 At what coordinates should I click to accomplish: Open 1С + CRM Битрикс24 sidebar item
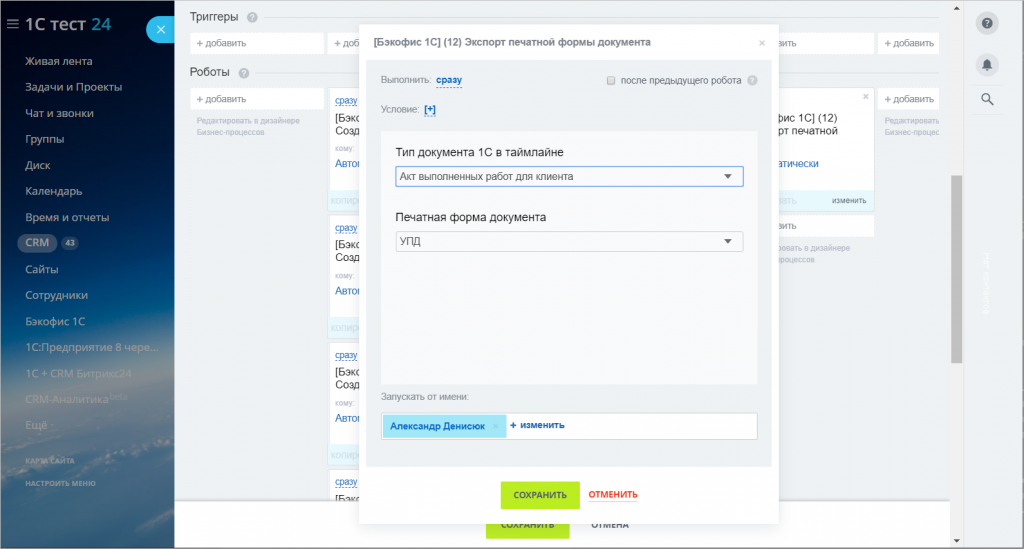point(78,373)
